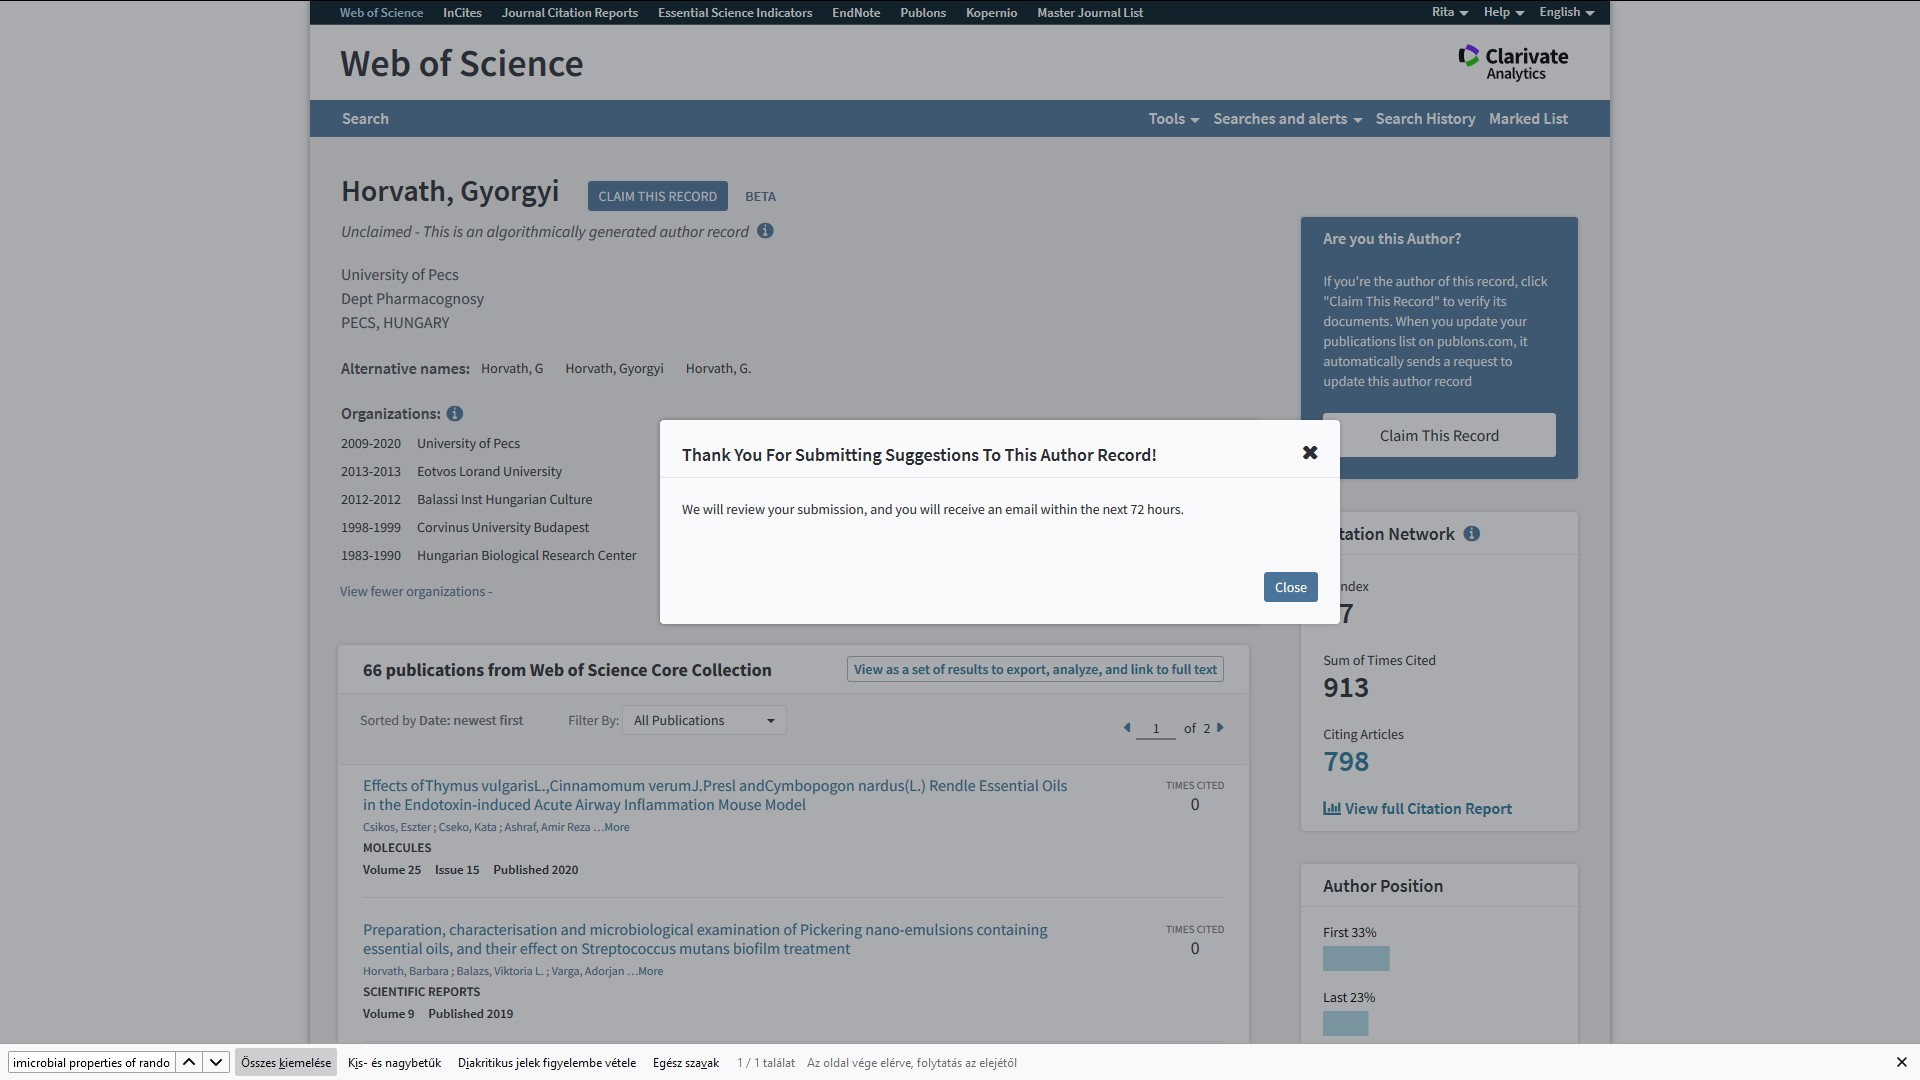Open Pickering nano-emulsions article title
This screenshot has width=1920, height=1080.
[705, 939]
